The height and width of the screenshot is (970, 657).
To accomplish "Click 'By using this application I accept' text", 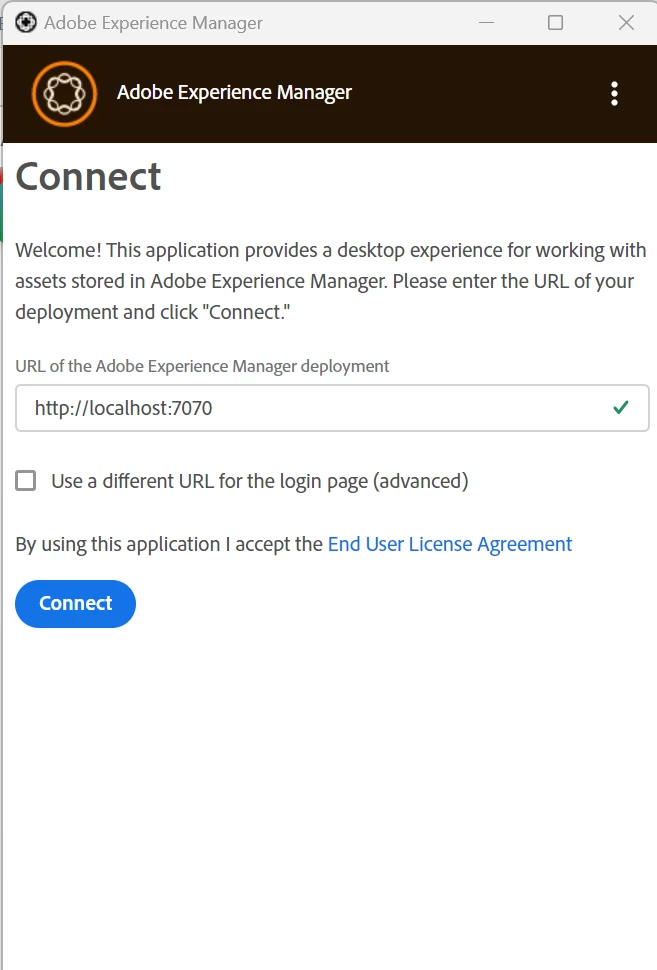I will (x=169, y=544).
